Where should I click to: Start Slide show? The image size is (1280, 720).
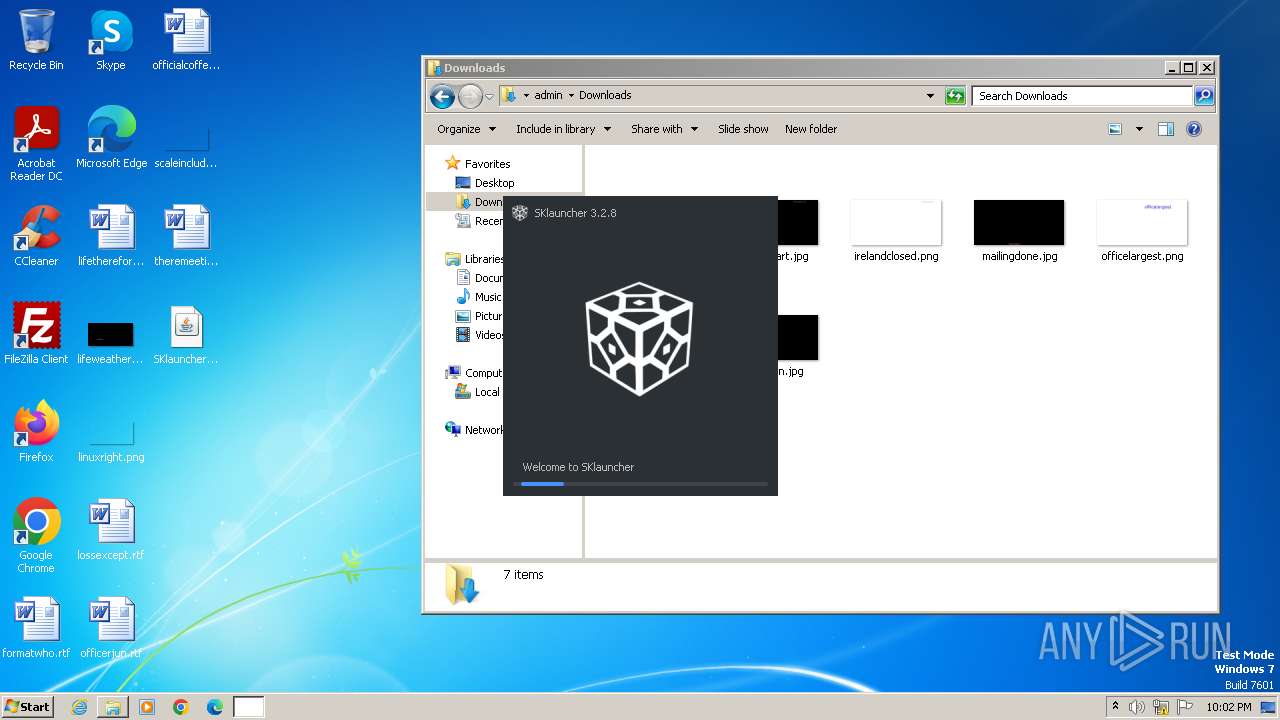[743, 129]
